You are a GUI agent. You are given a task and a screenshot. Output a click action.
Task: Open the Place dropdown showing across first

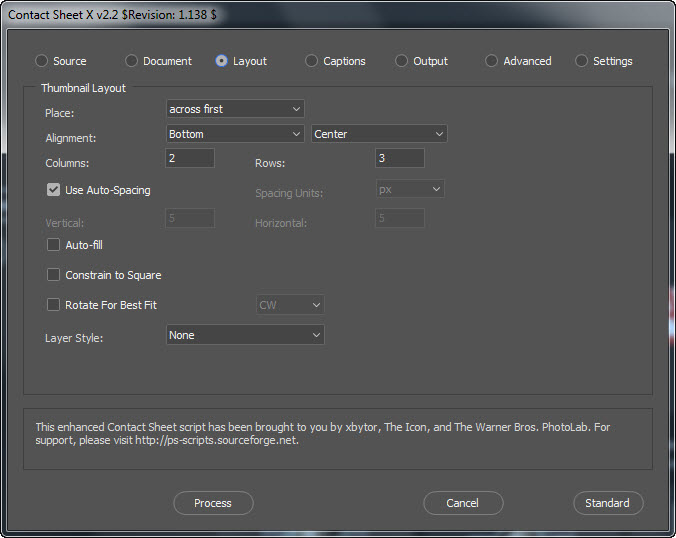[x=235, y=109]
